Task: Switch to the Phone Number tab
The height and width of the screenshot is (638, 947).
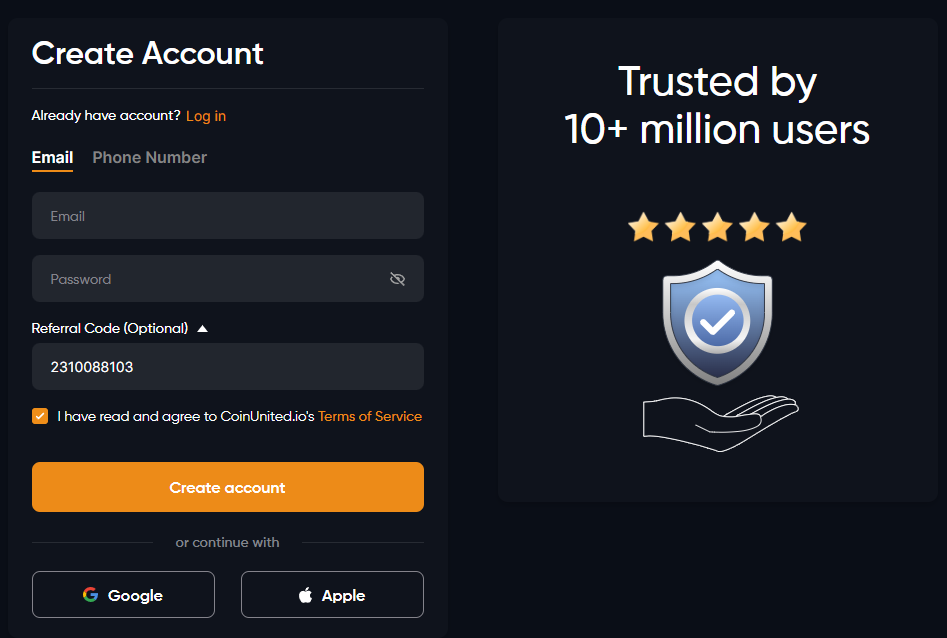Action: click(149, 158)
